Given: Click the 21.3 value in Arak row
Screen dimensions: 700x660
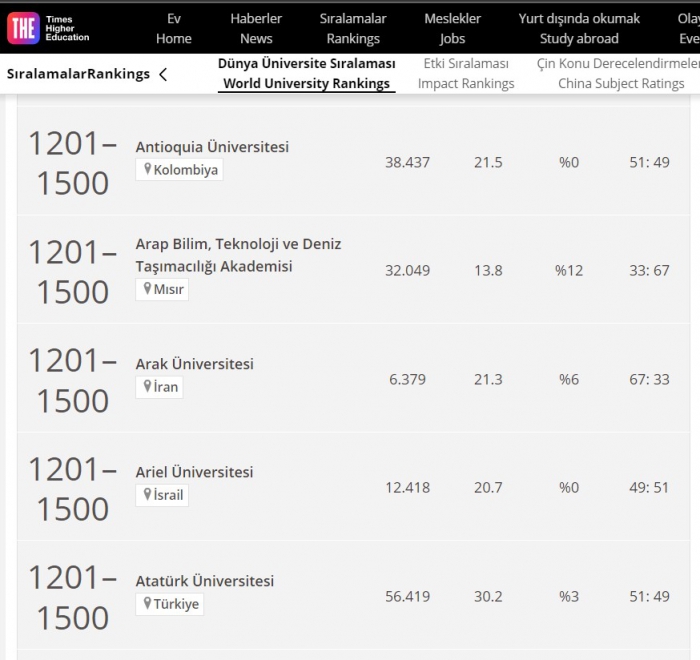Looking at the screenshot, I should 488,379.
